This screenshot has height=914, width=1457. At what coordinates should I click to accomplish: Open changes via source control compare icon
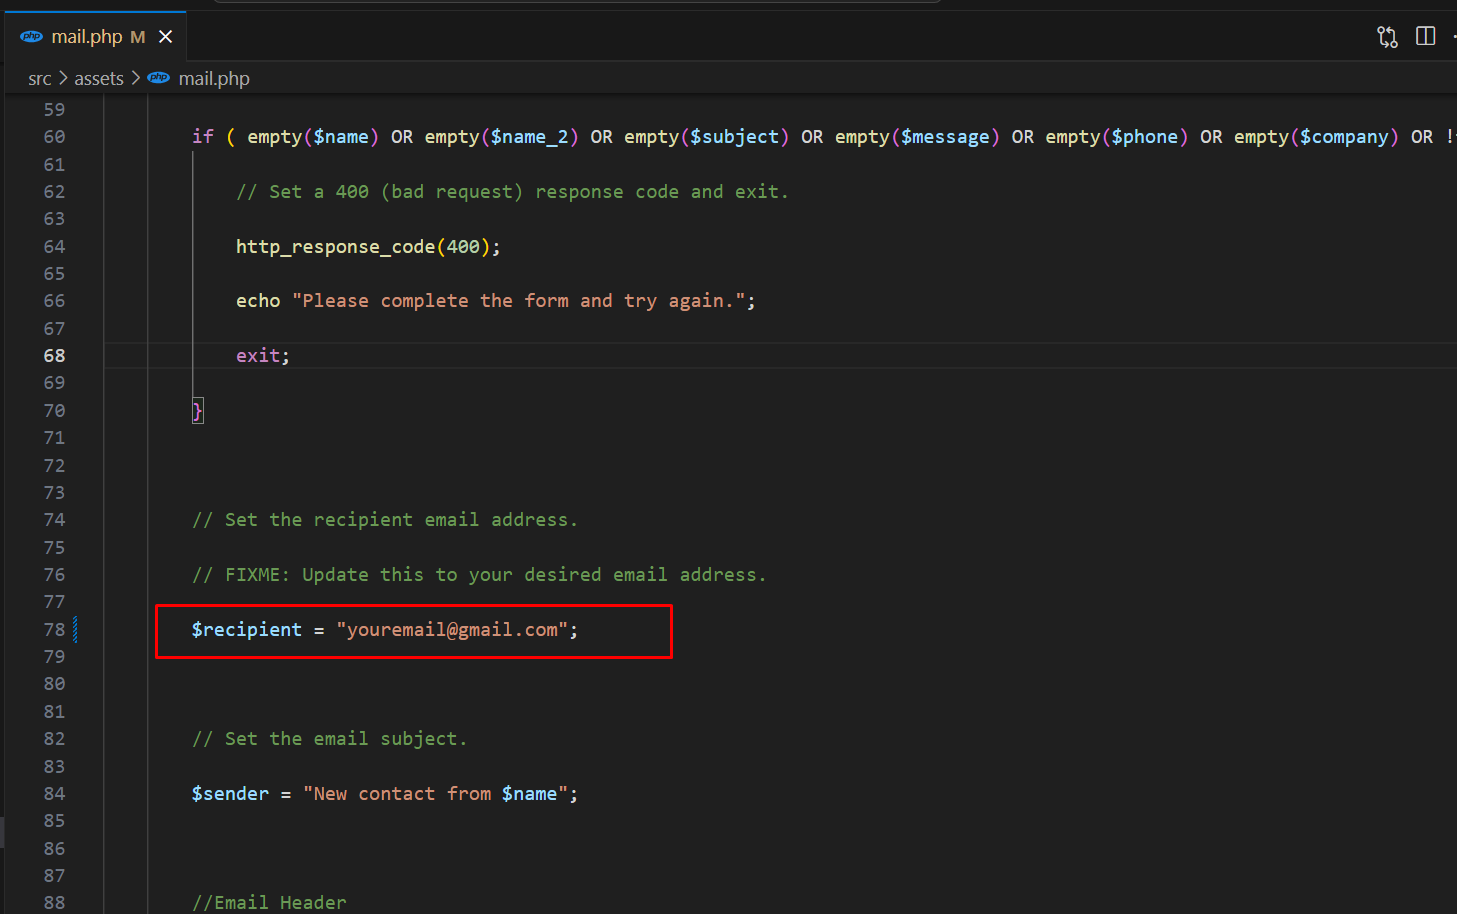coord(1387,37)
